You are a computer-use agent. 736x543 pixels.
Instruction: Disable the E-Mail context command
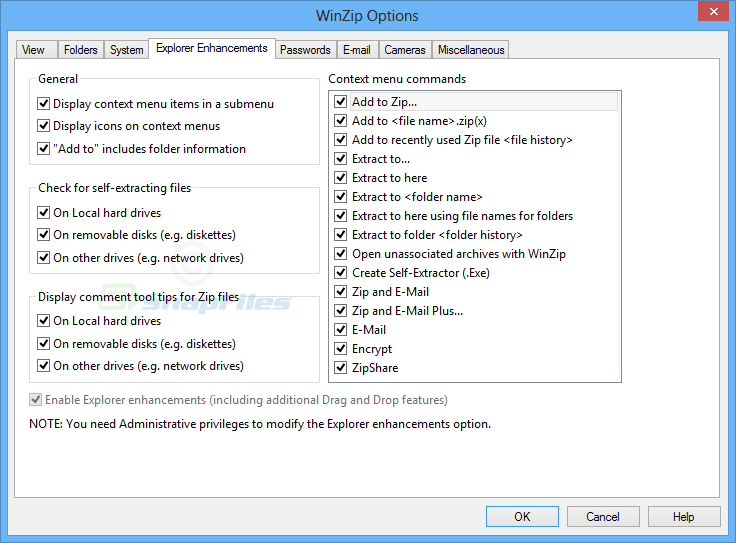pyautogui.click(x=341, y=330)
